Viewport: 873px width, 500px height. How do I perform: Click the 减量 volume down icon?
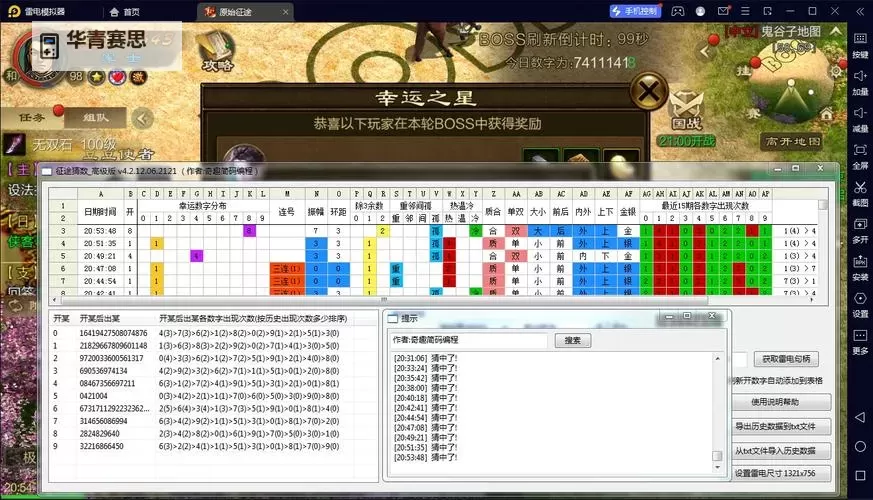[x=860, y=119]
